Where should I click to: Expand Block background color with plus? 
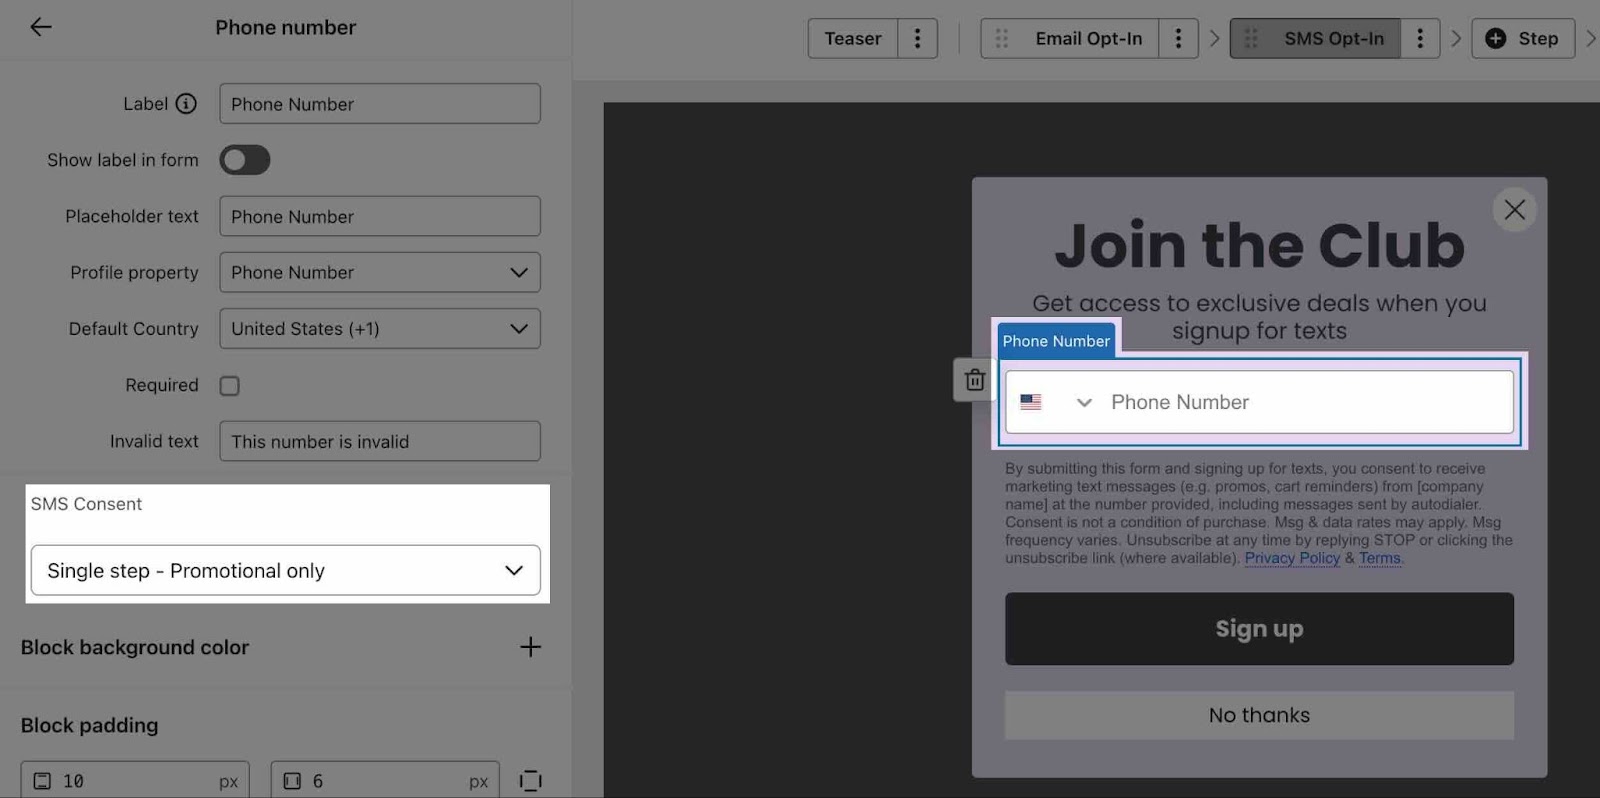pos(530,648)
